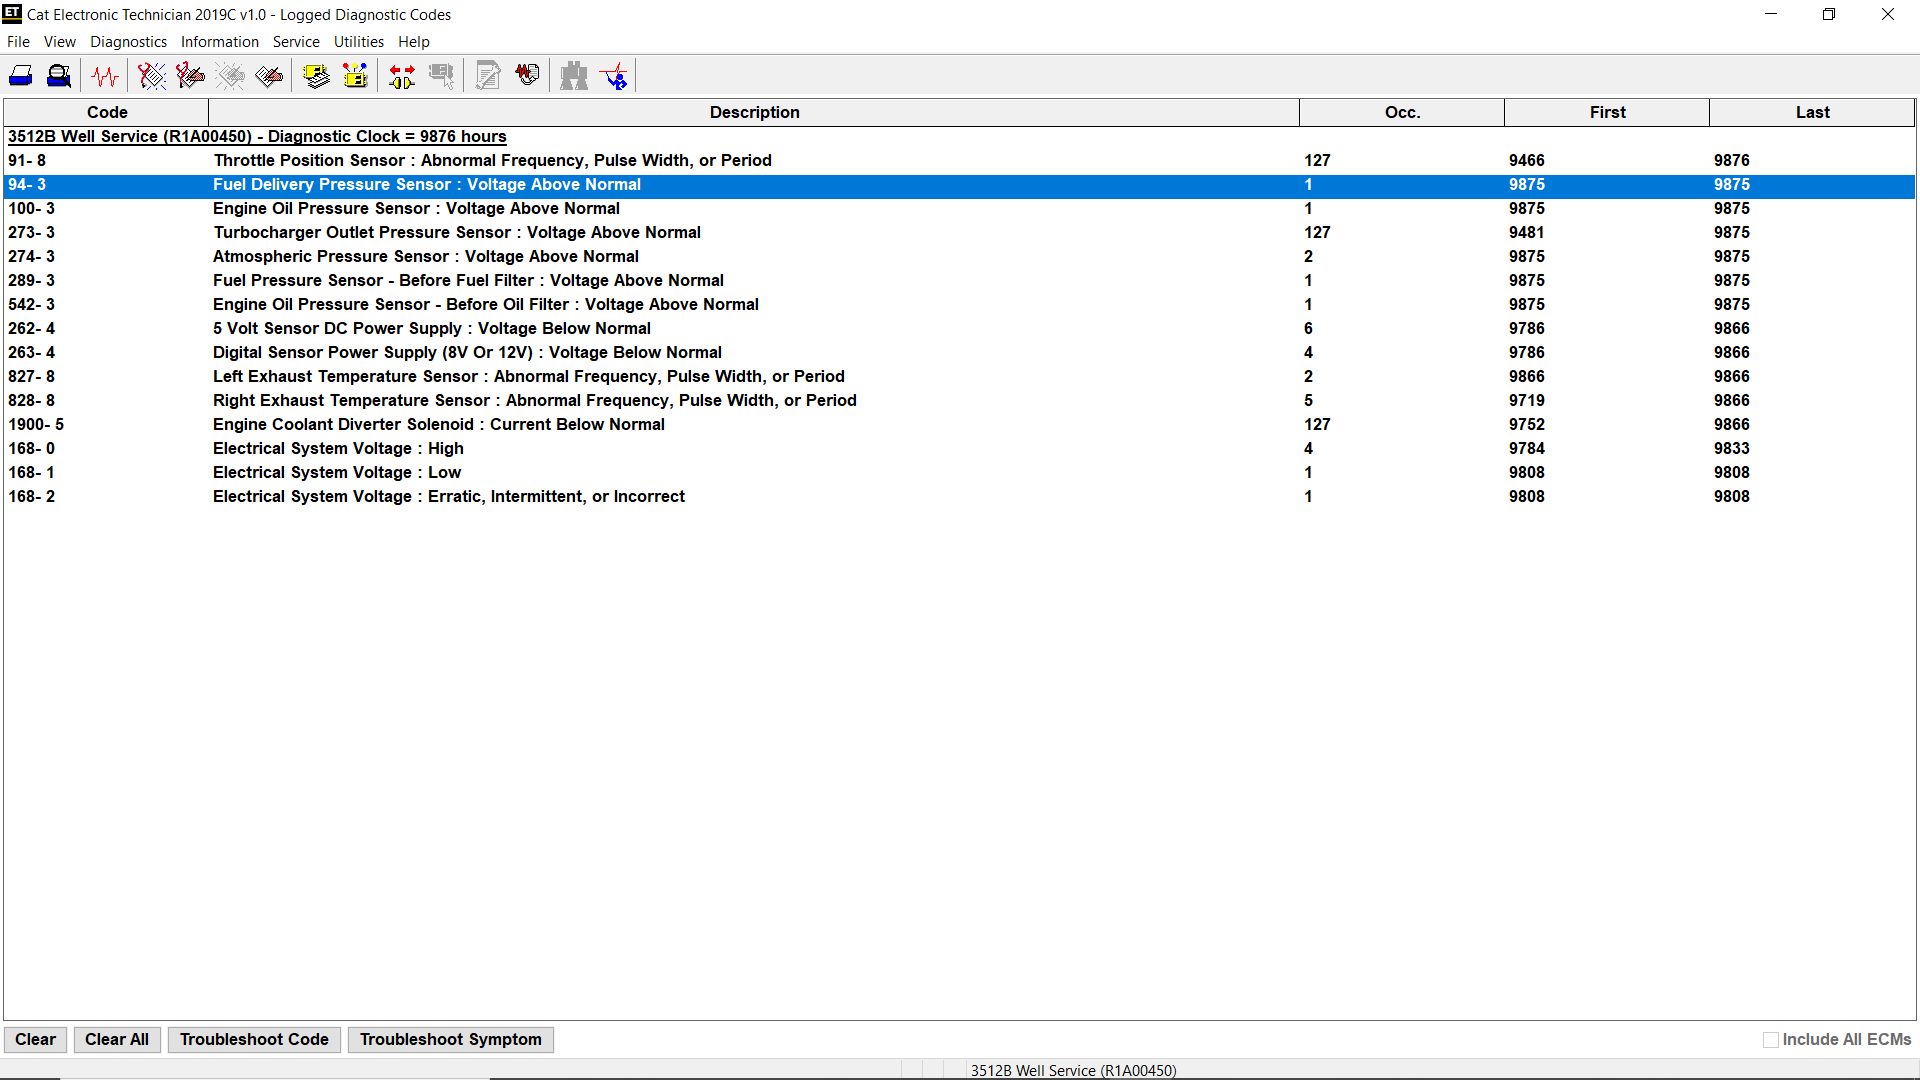
Task: Open Logged Diagnostic Codes toolbar icon
Action: pyautogui.click(x=190, y=75)
